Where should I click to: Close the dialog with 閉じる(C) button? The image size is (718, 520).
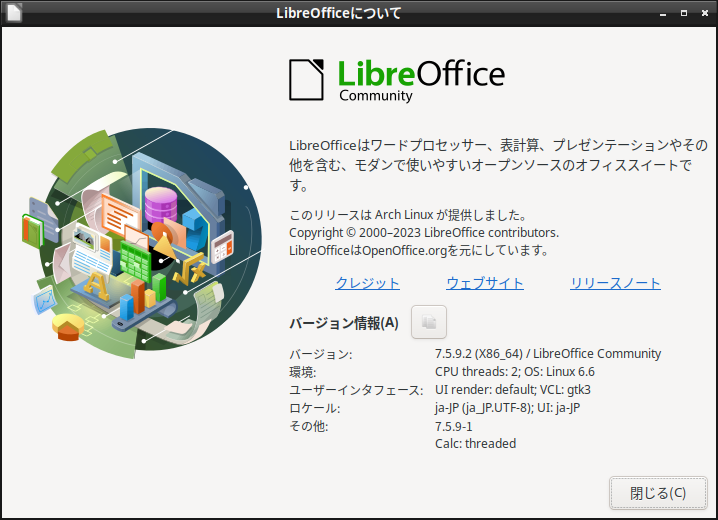[x=658, y=493]
